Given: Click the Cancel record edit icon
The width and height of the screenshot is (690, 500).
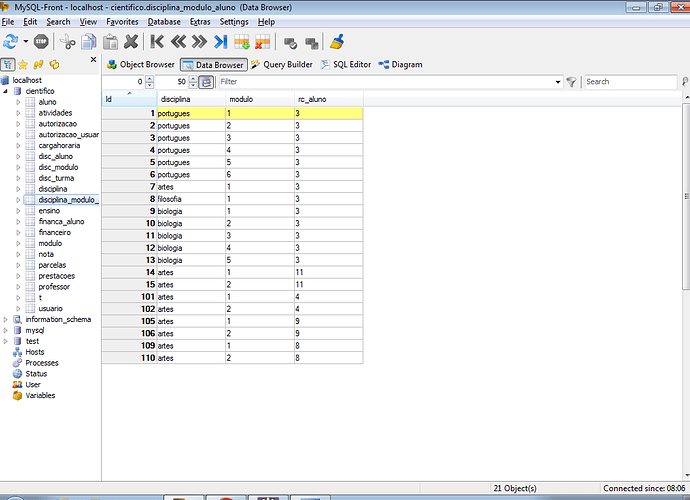Looking at the screenshot, I should point(312,43).
